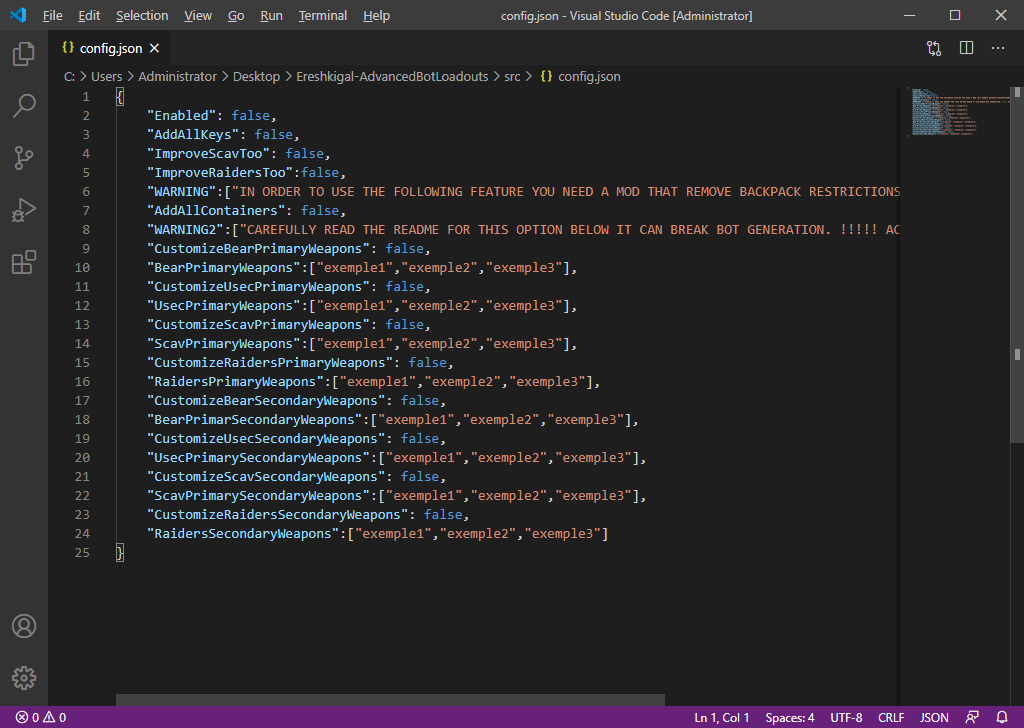1024x728 pixels.
Task: Click the "RaidersSecondaryWeapons" key on line 24
Action: (243, 533)
